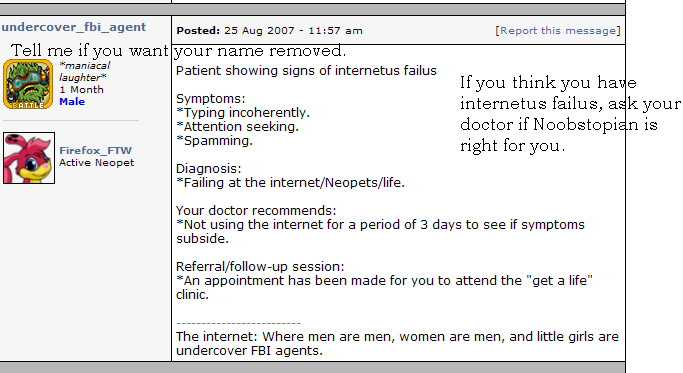Viewport: 683px width, 373px height.
Task: Click the Your doctor recommends line
Action: (x=256, y=210)
